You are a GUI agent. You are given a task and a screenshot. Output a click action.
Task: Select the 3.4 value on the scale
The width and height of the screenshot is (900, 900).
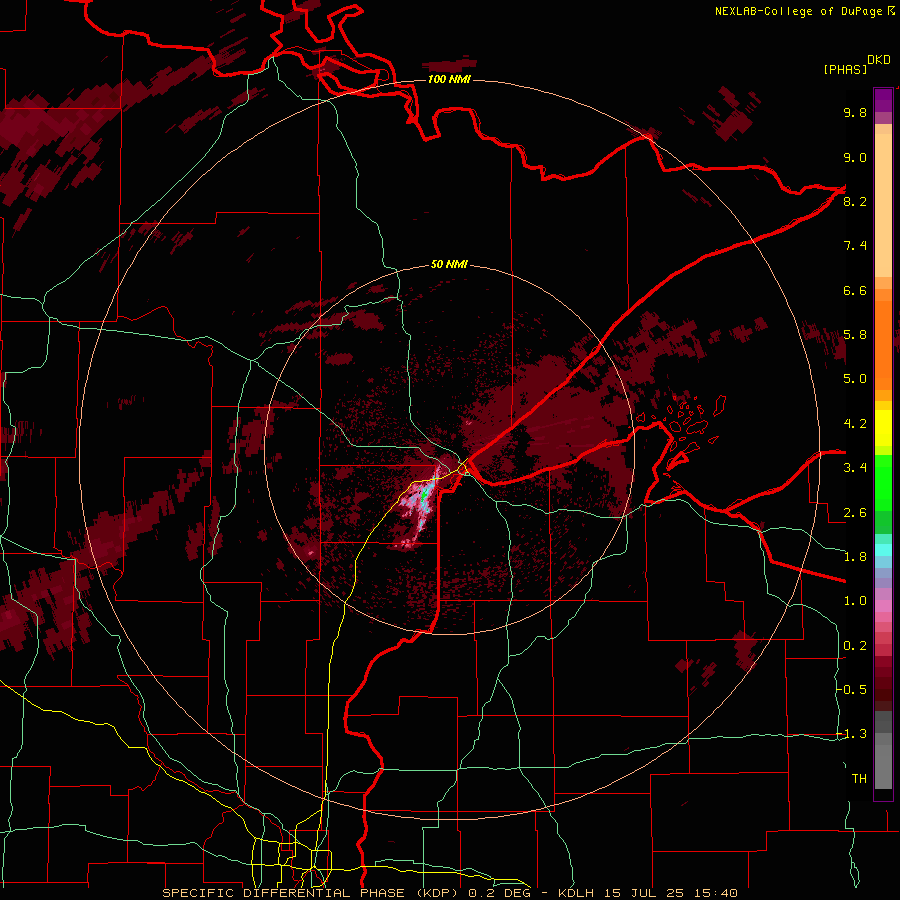tap(855, 468)
